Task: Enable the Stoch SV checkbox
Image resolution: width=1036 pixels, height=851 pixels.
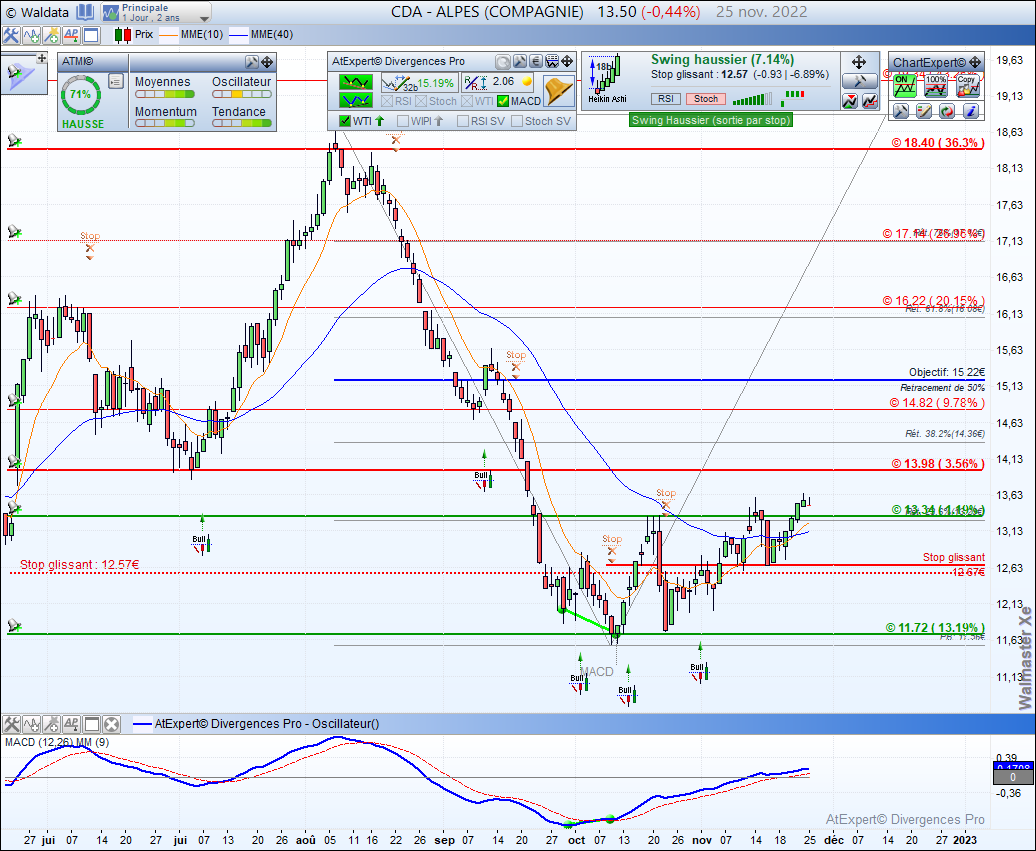Action: 517,121
